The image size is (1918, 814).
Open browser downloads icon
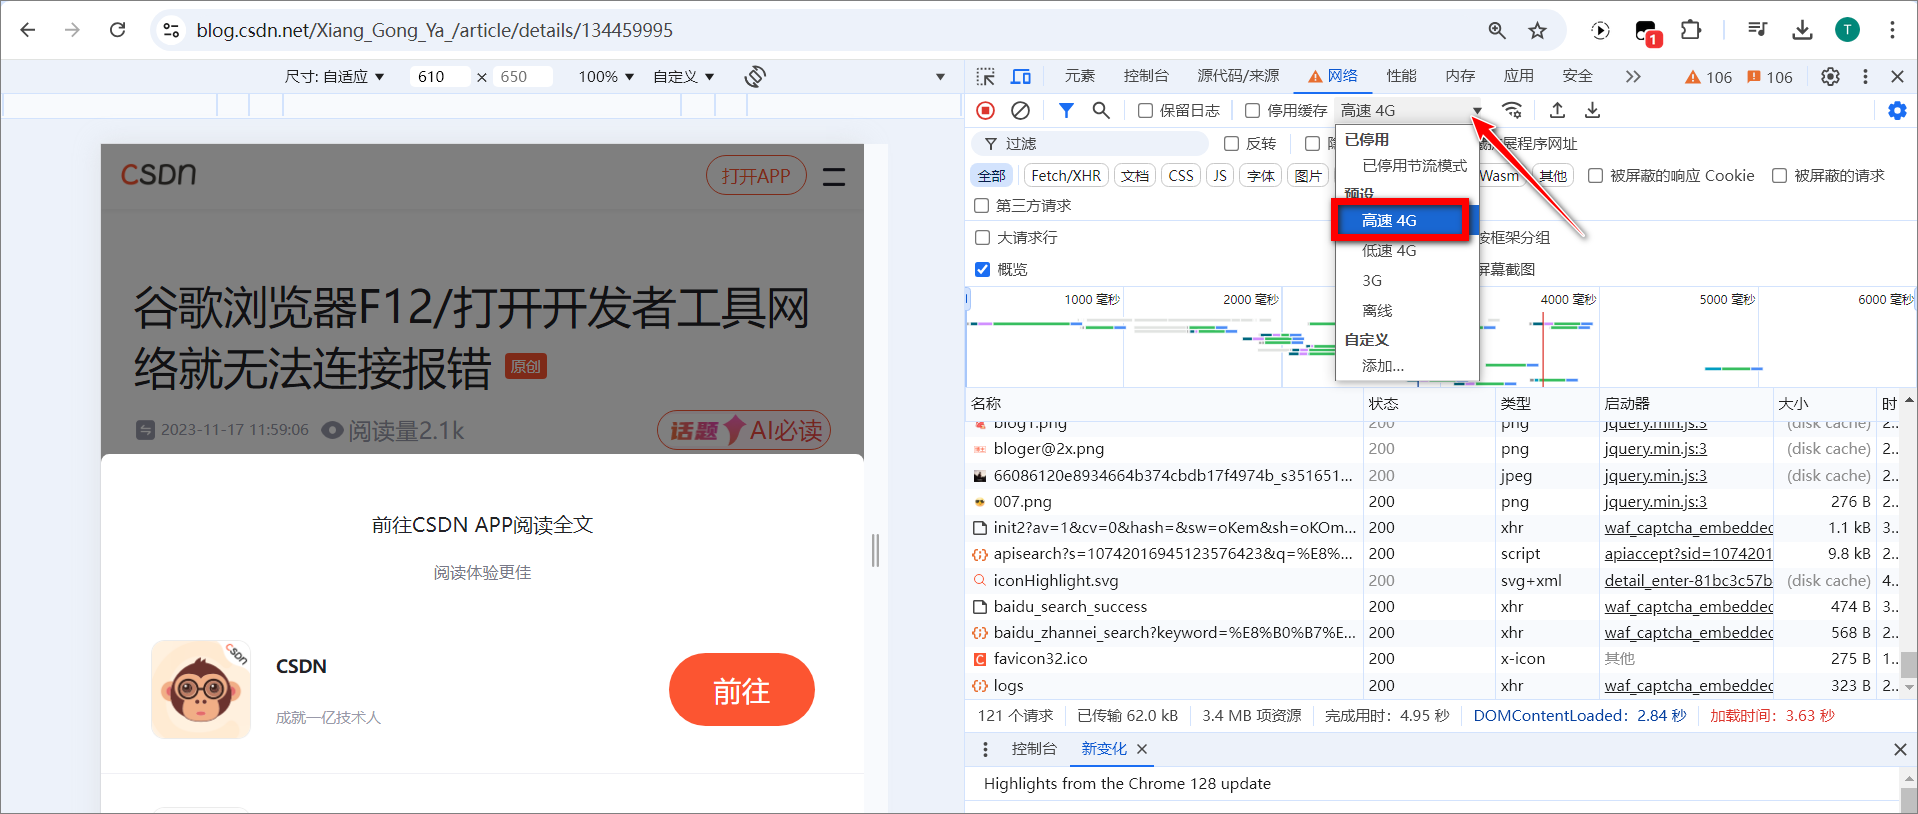pos(1802,30)
